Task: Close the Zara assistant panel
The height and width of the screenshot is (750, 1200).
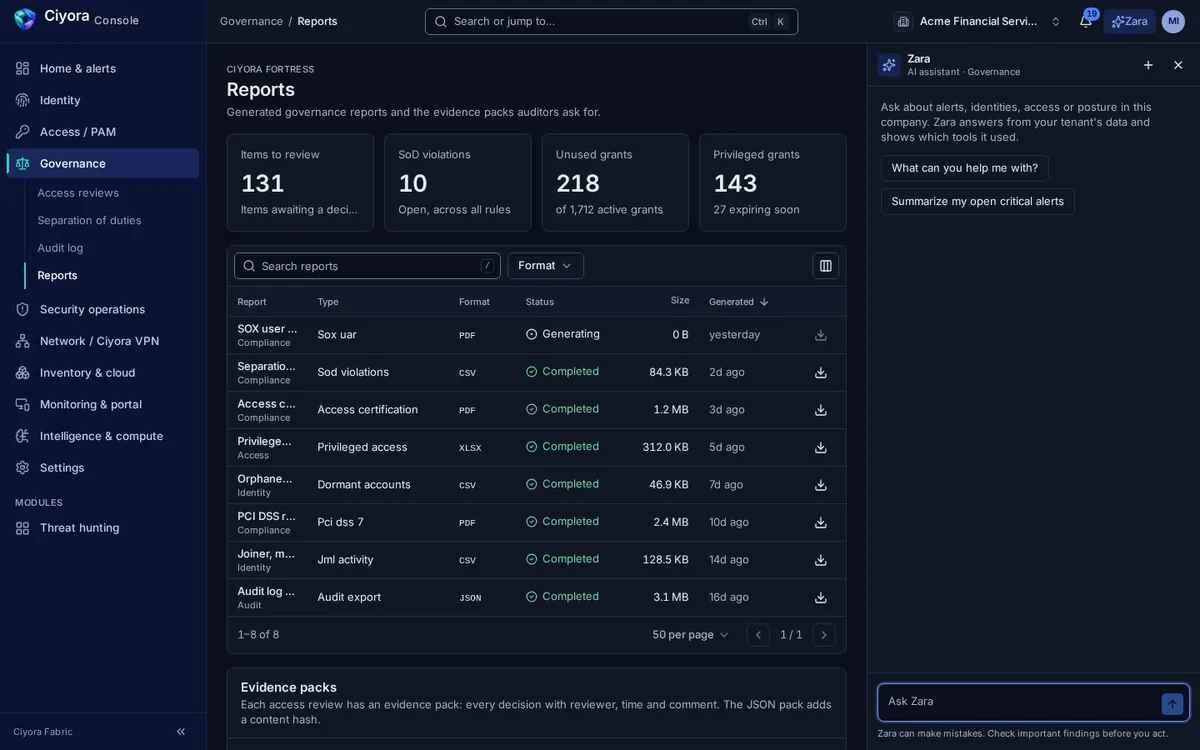Action: [1178, 65]
